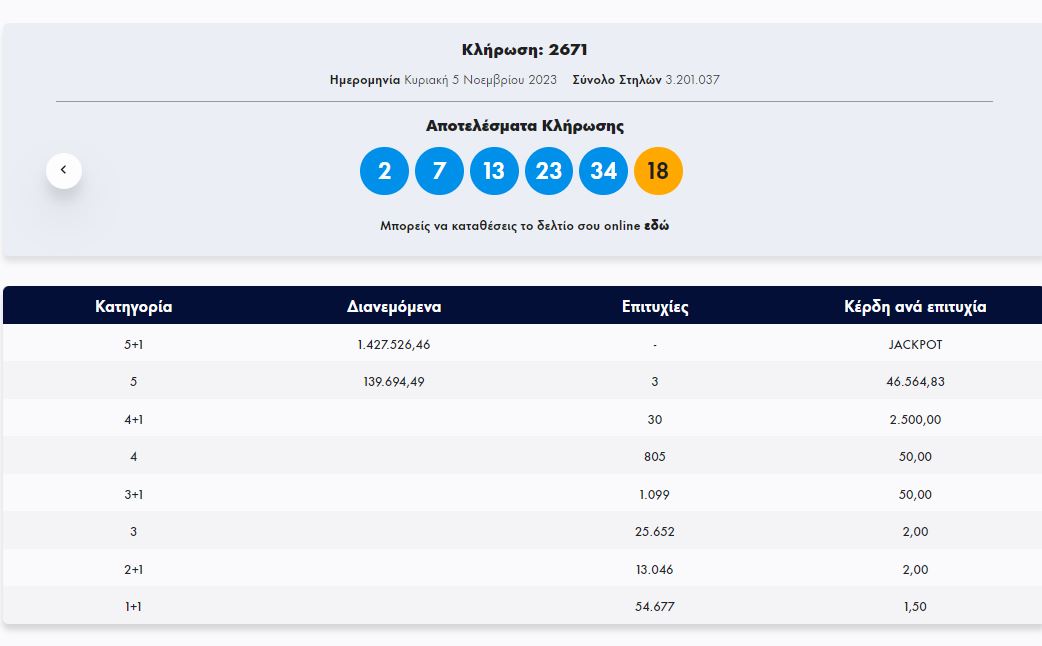Select the blue number 13 ball
Image resolution: width=1042 pixels, height=646 pixels.
pos(494,171)
